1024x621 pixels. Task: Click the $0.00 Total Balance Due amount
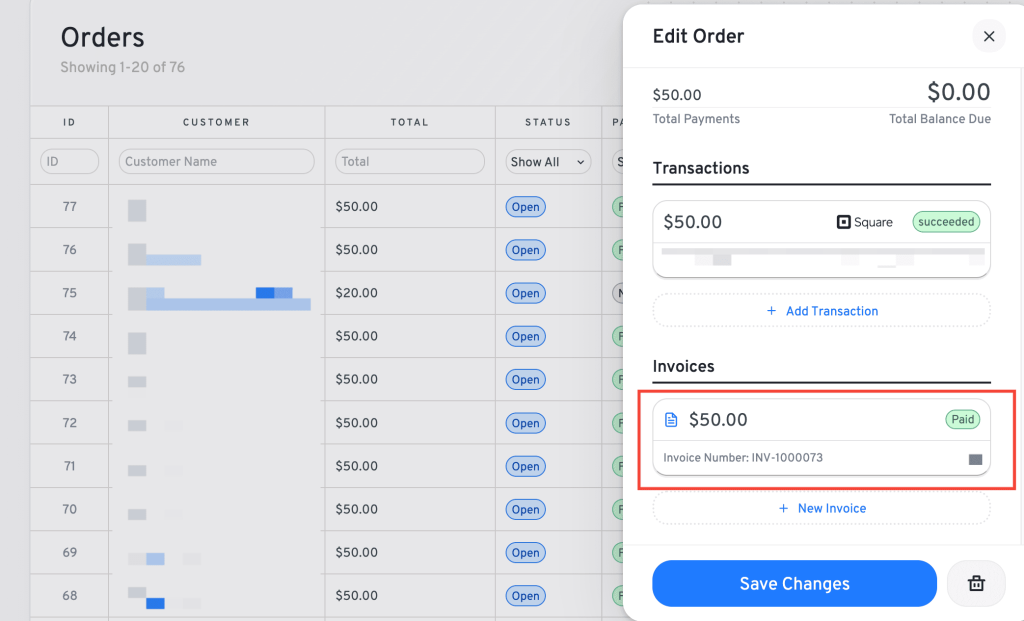pyautogui.click(x=959, y=93)
